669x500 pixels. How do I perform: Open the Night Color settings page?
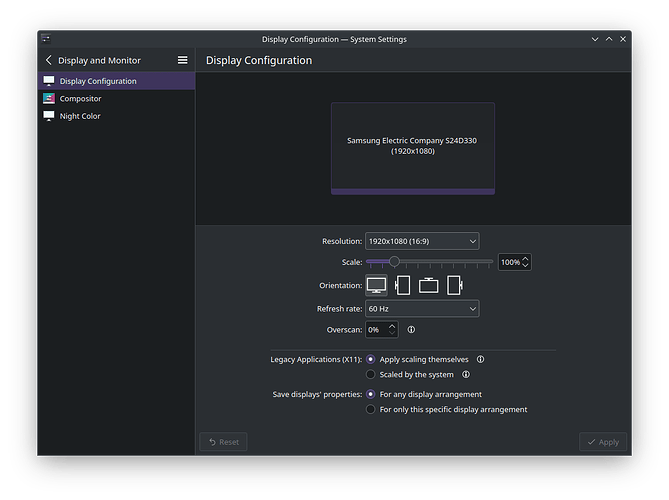(80, 116)
